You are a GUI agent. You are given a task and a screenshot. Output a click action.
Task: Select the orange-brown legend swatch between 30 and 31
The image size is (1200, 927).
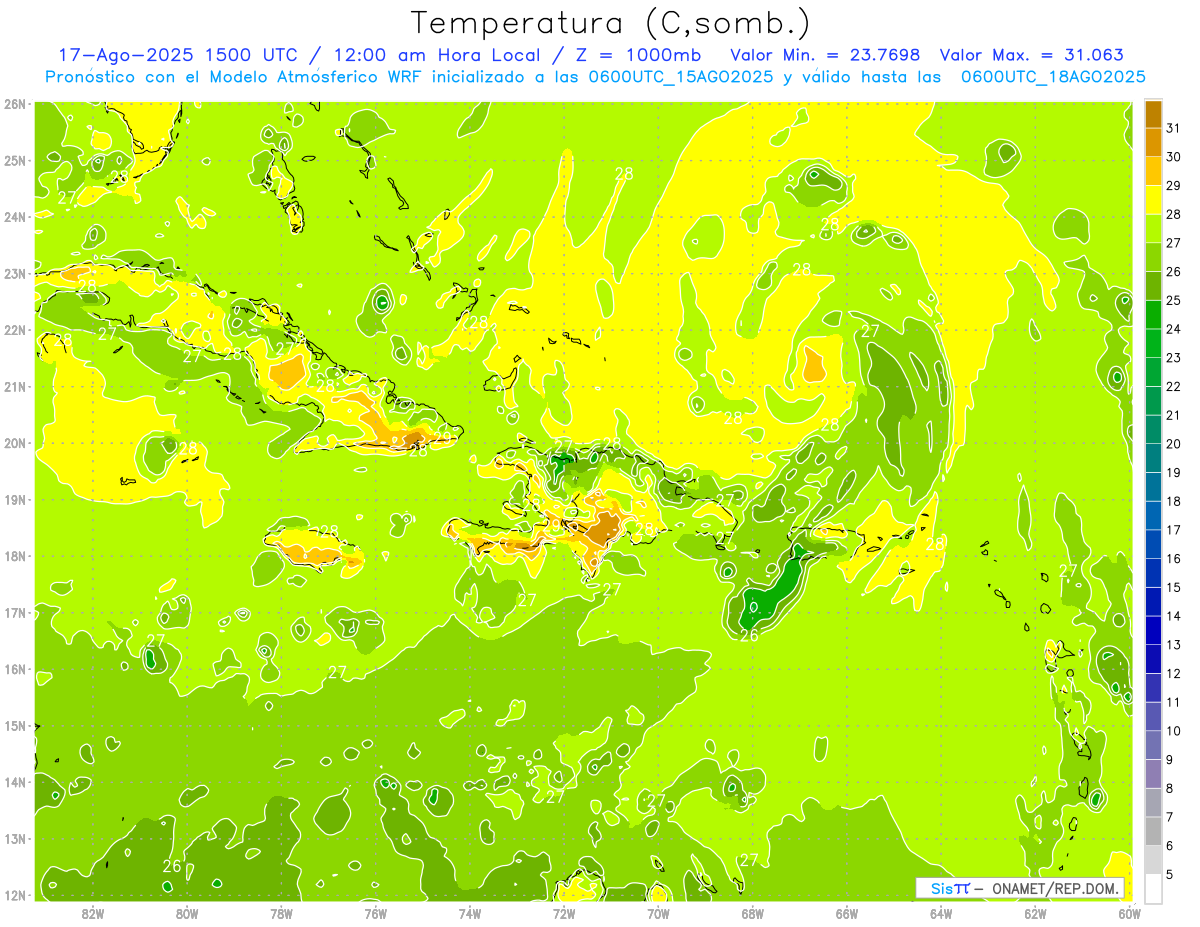[1153, 142]
